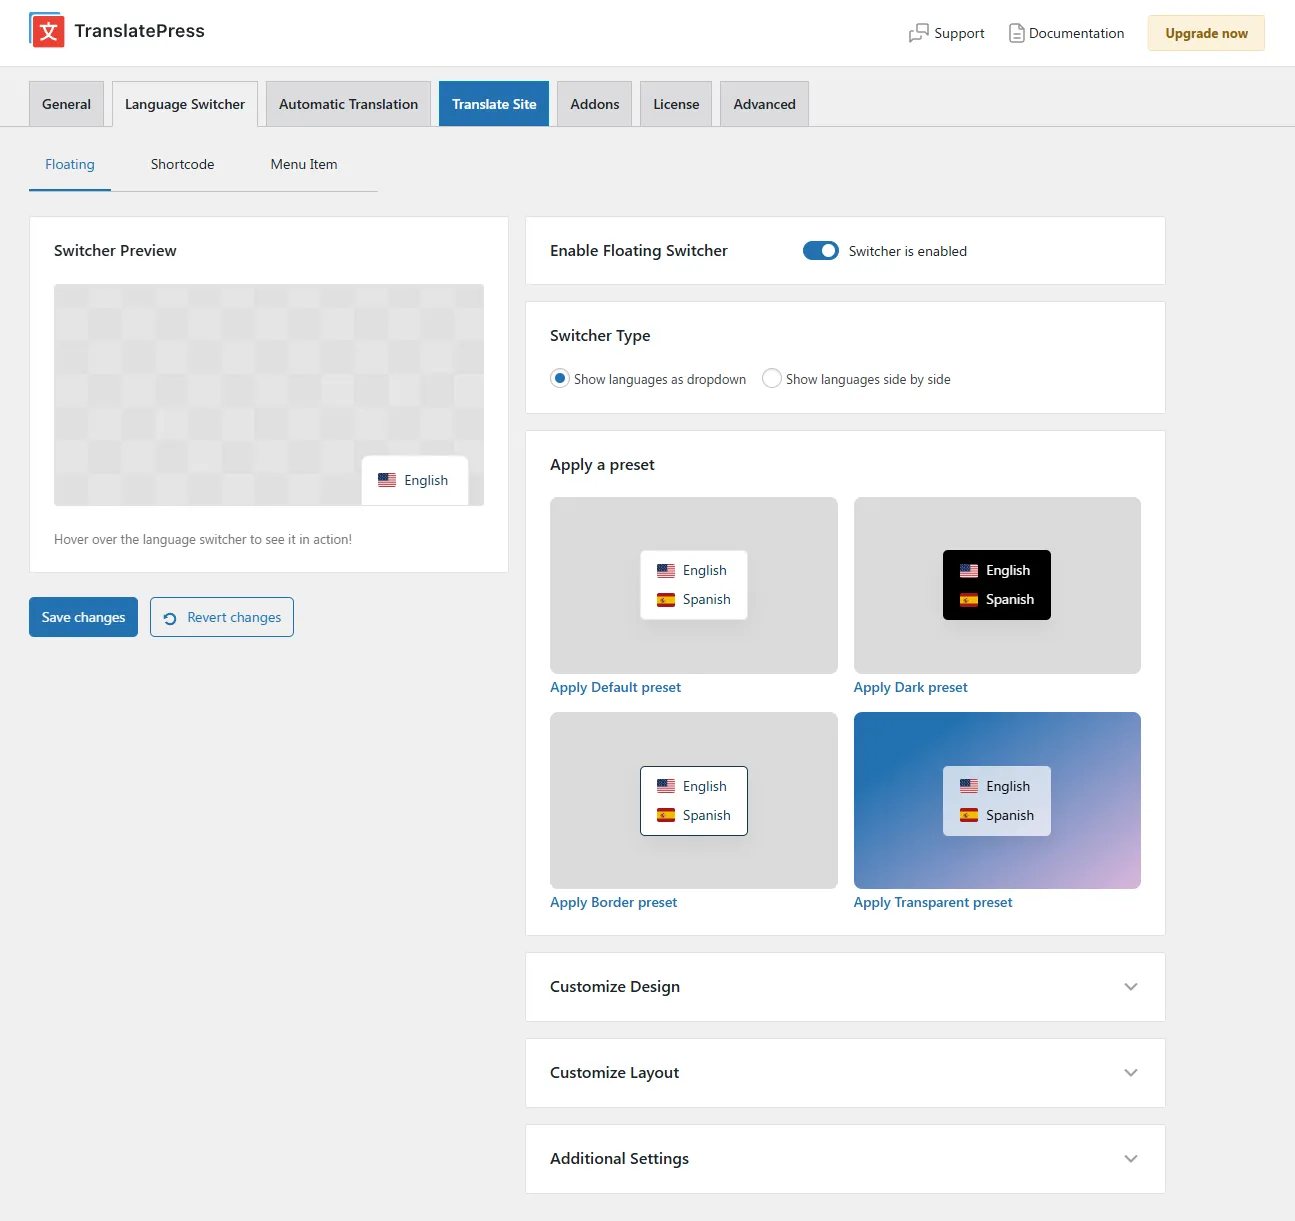Click the hover hint text under preview
The image size is (1295, 1221).
click(x=203, y=539)
